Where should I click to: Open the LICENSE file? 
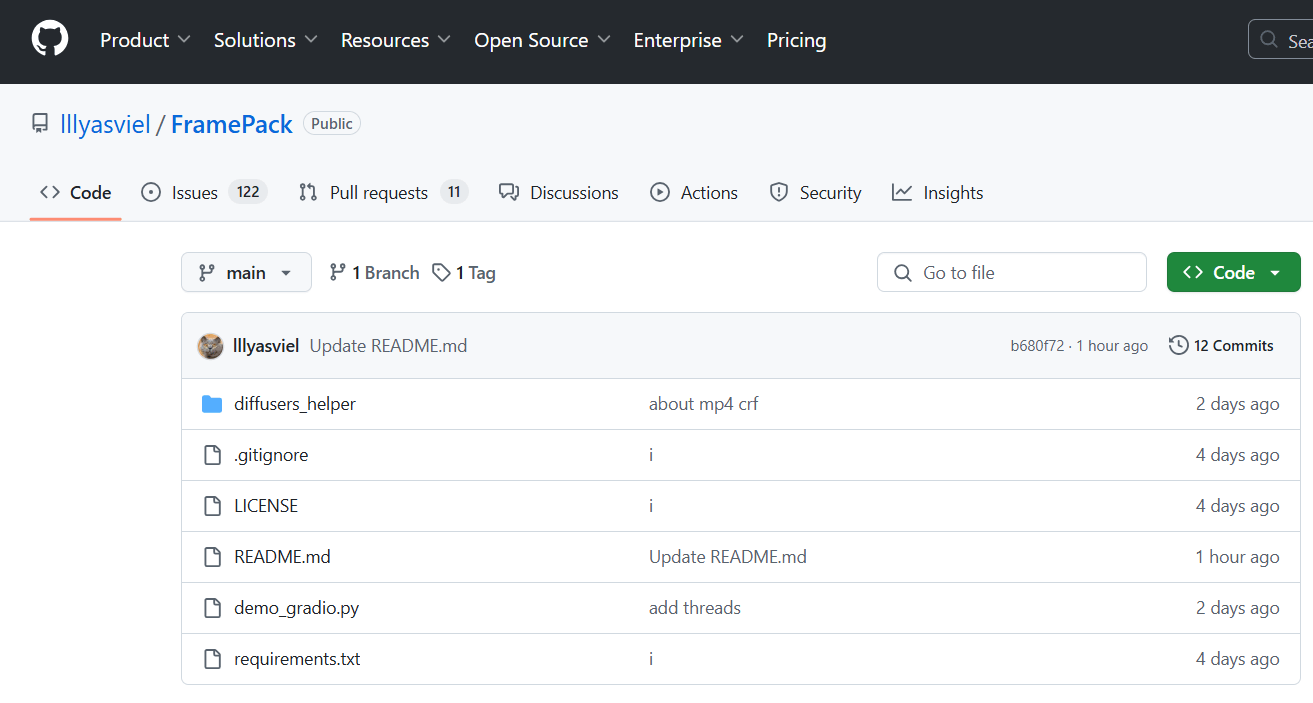click(x=266, y=506)
